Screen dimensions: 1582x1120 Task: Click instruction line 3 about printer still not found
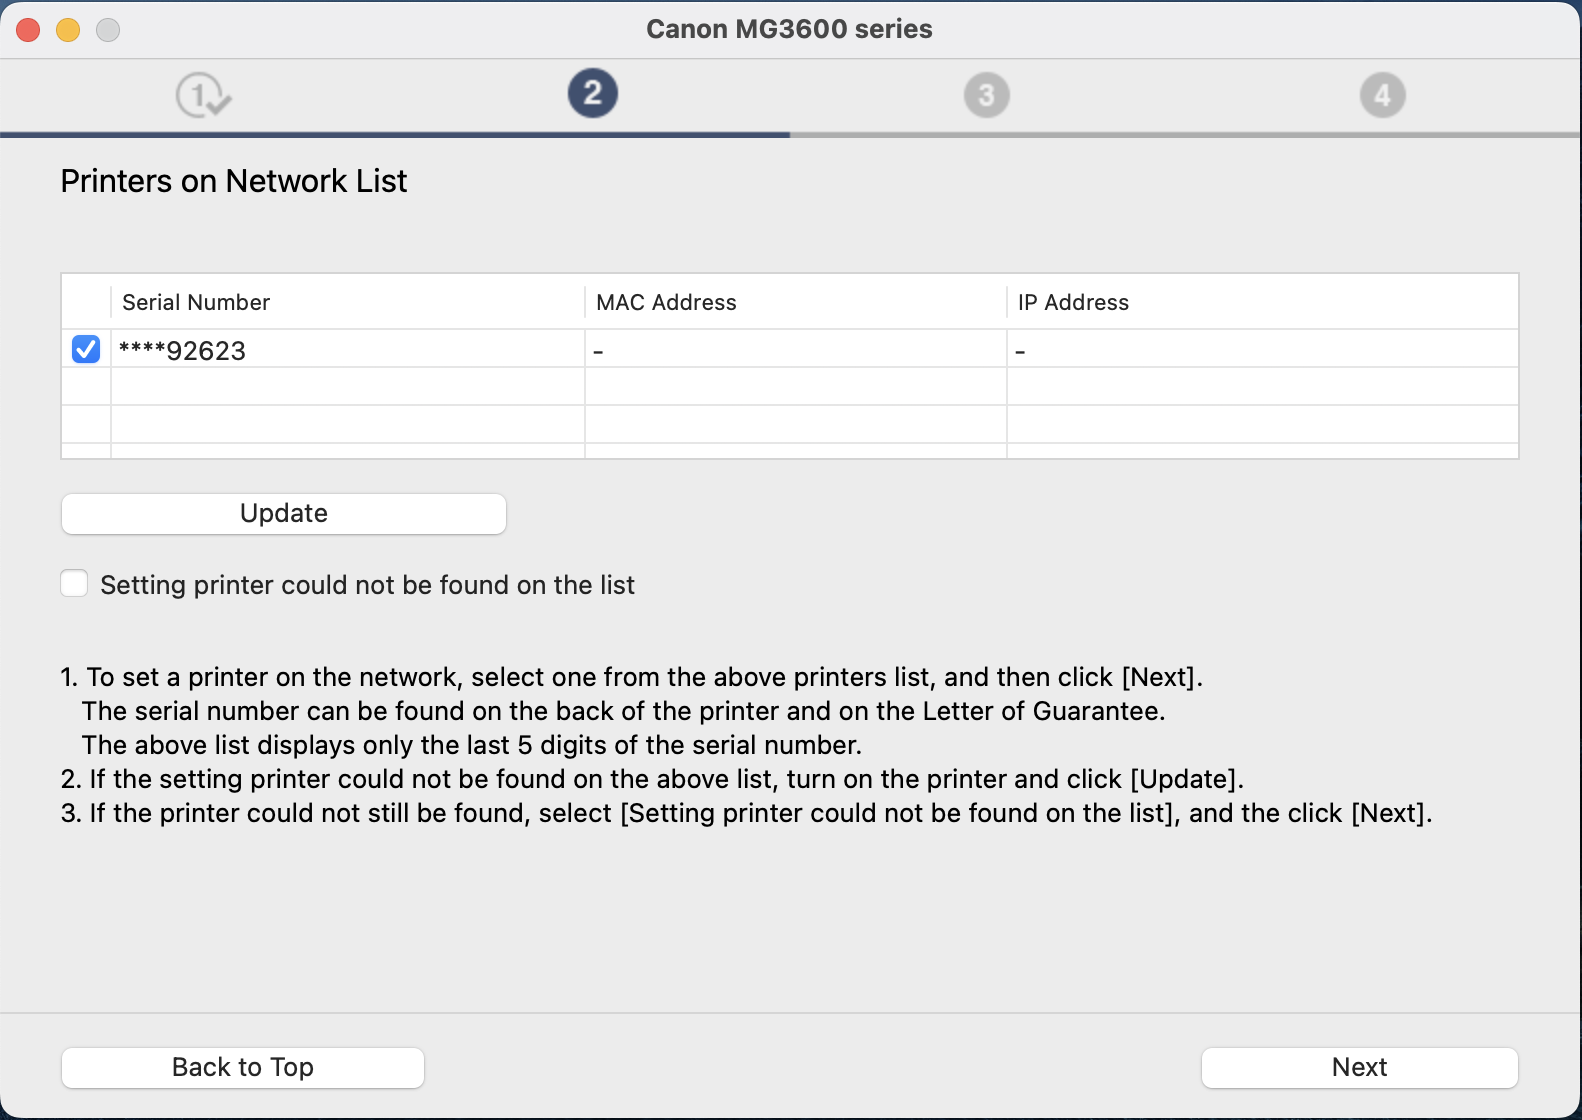[746, 813]
